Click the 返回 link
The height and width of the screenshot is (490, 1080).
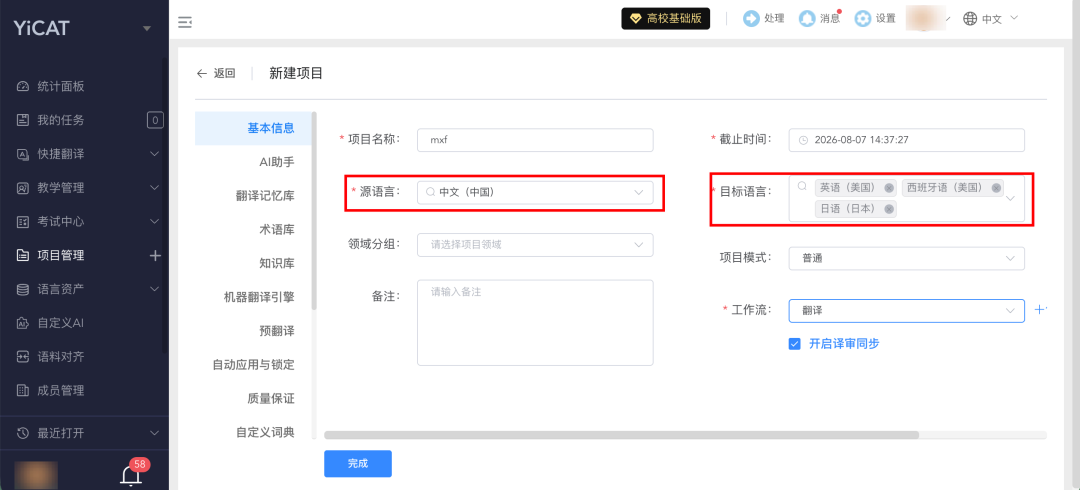point(225,74)
